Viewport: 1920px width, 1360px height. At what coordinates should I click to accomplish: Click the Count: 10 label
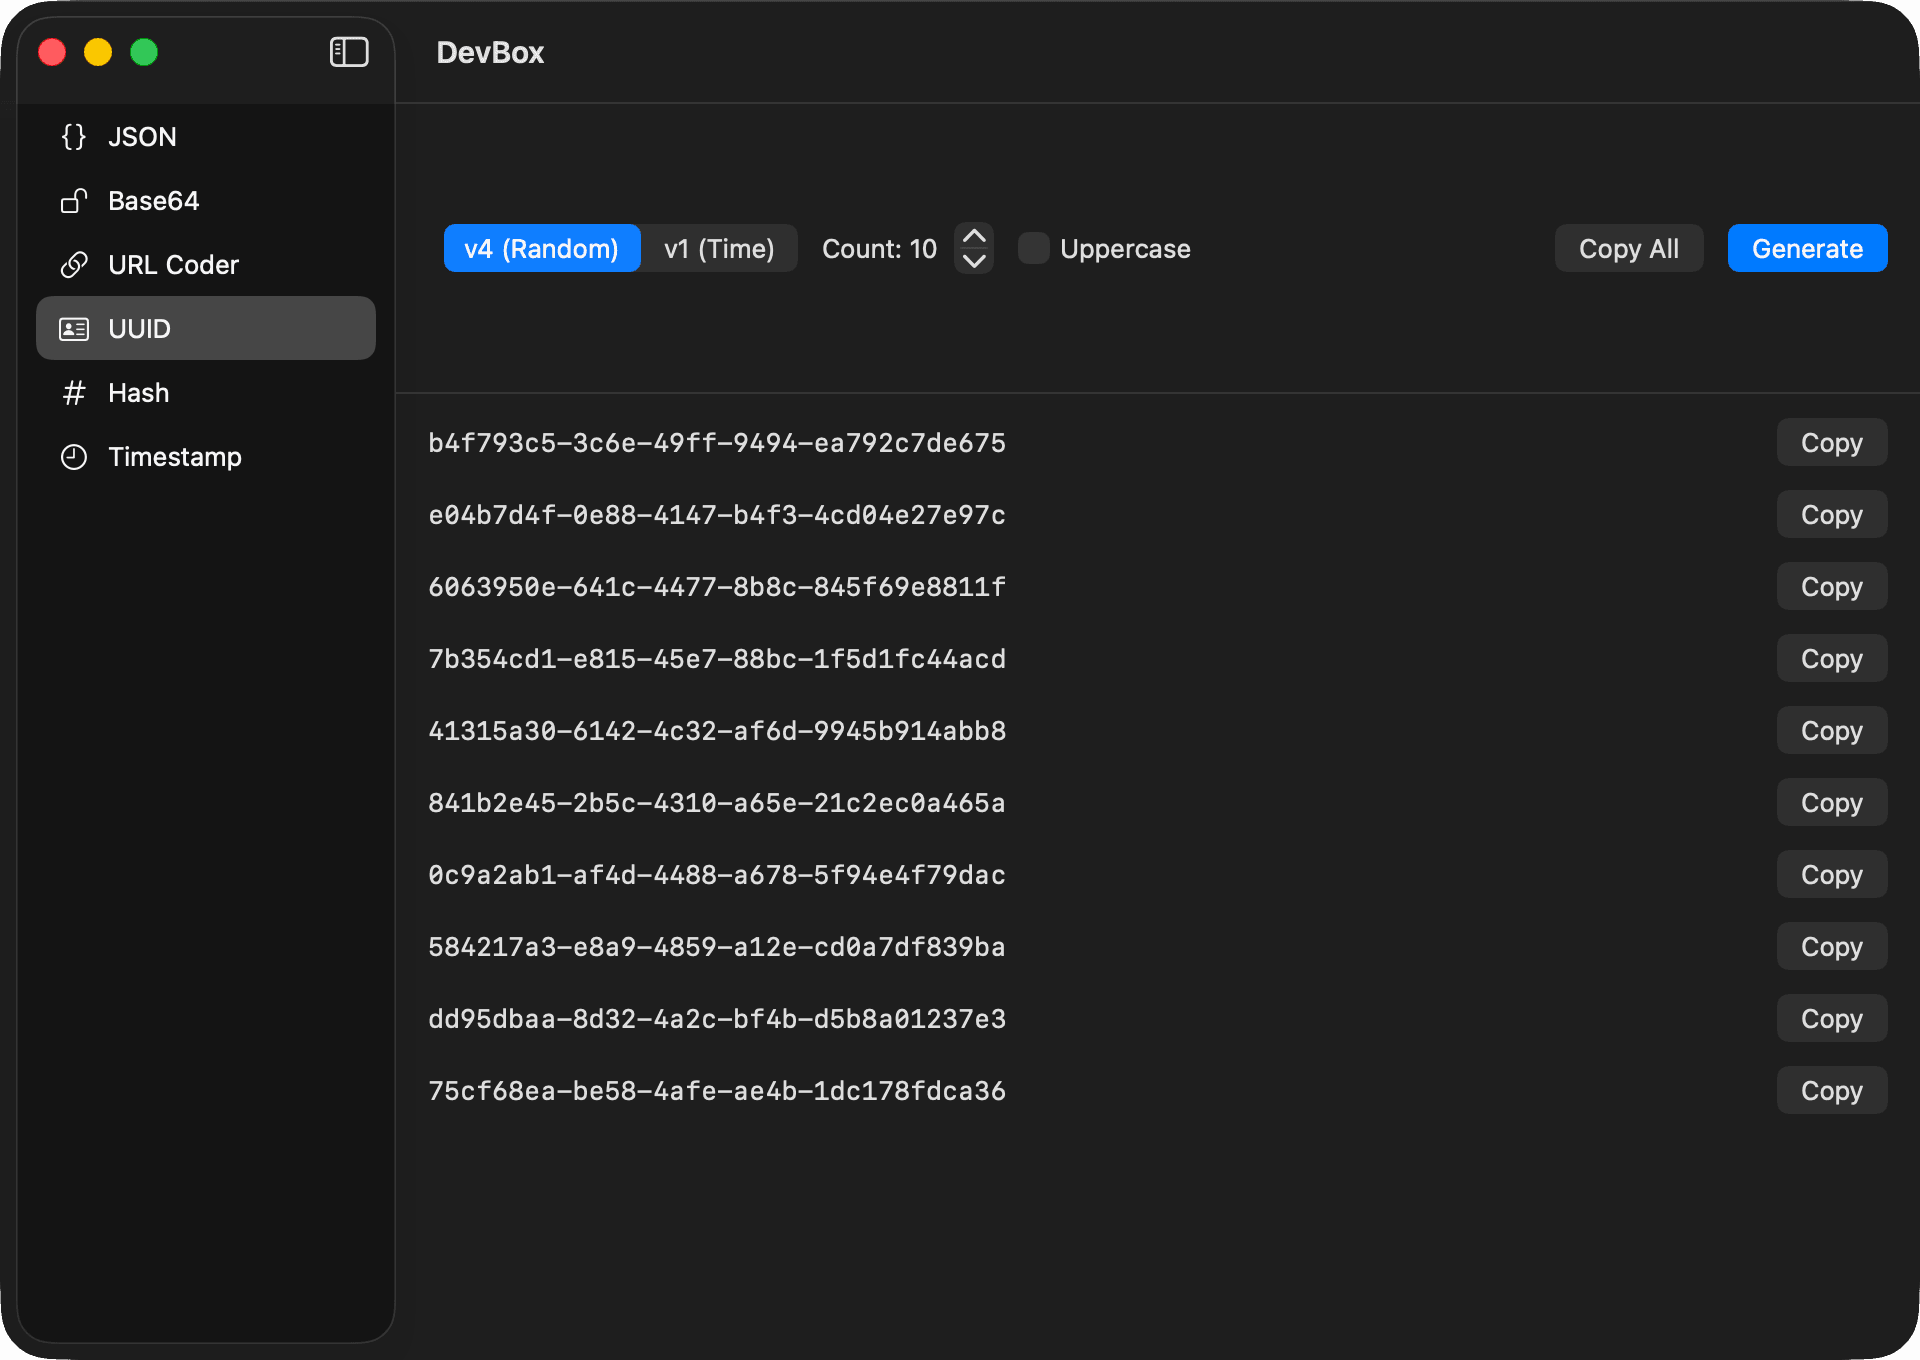(x=879, y=248)
